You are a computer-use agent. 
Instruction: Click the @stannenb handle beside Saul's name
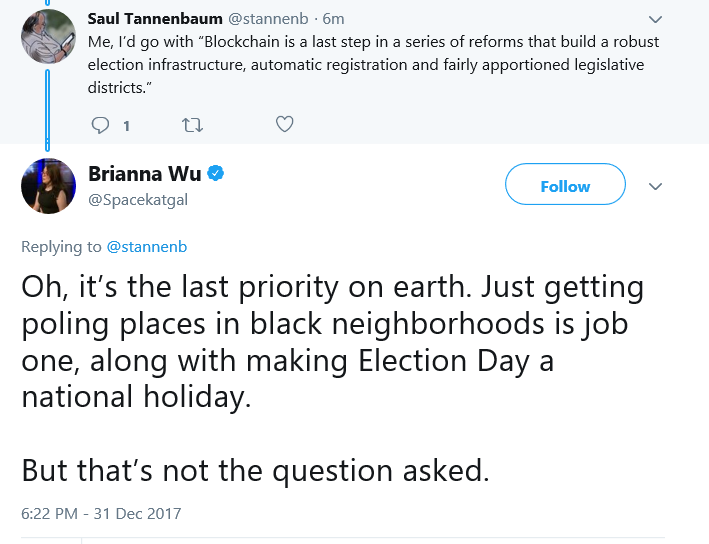pyautogui.click(x=268, y=19)
